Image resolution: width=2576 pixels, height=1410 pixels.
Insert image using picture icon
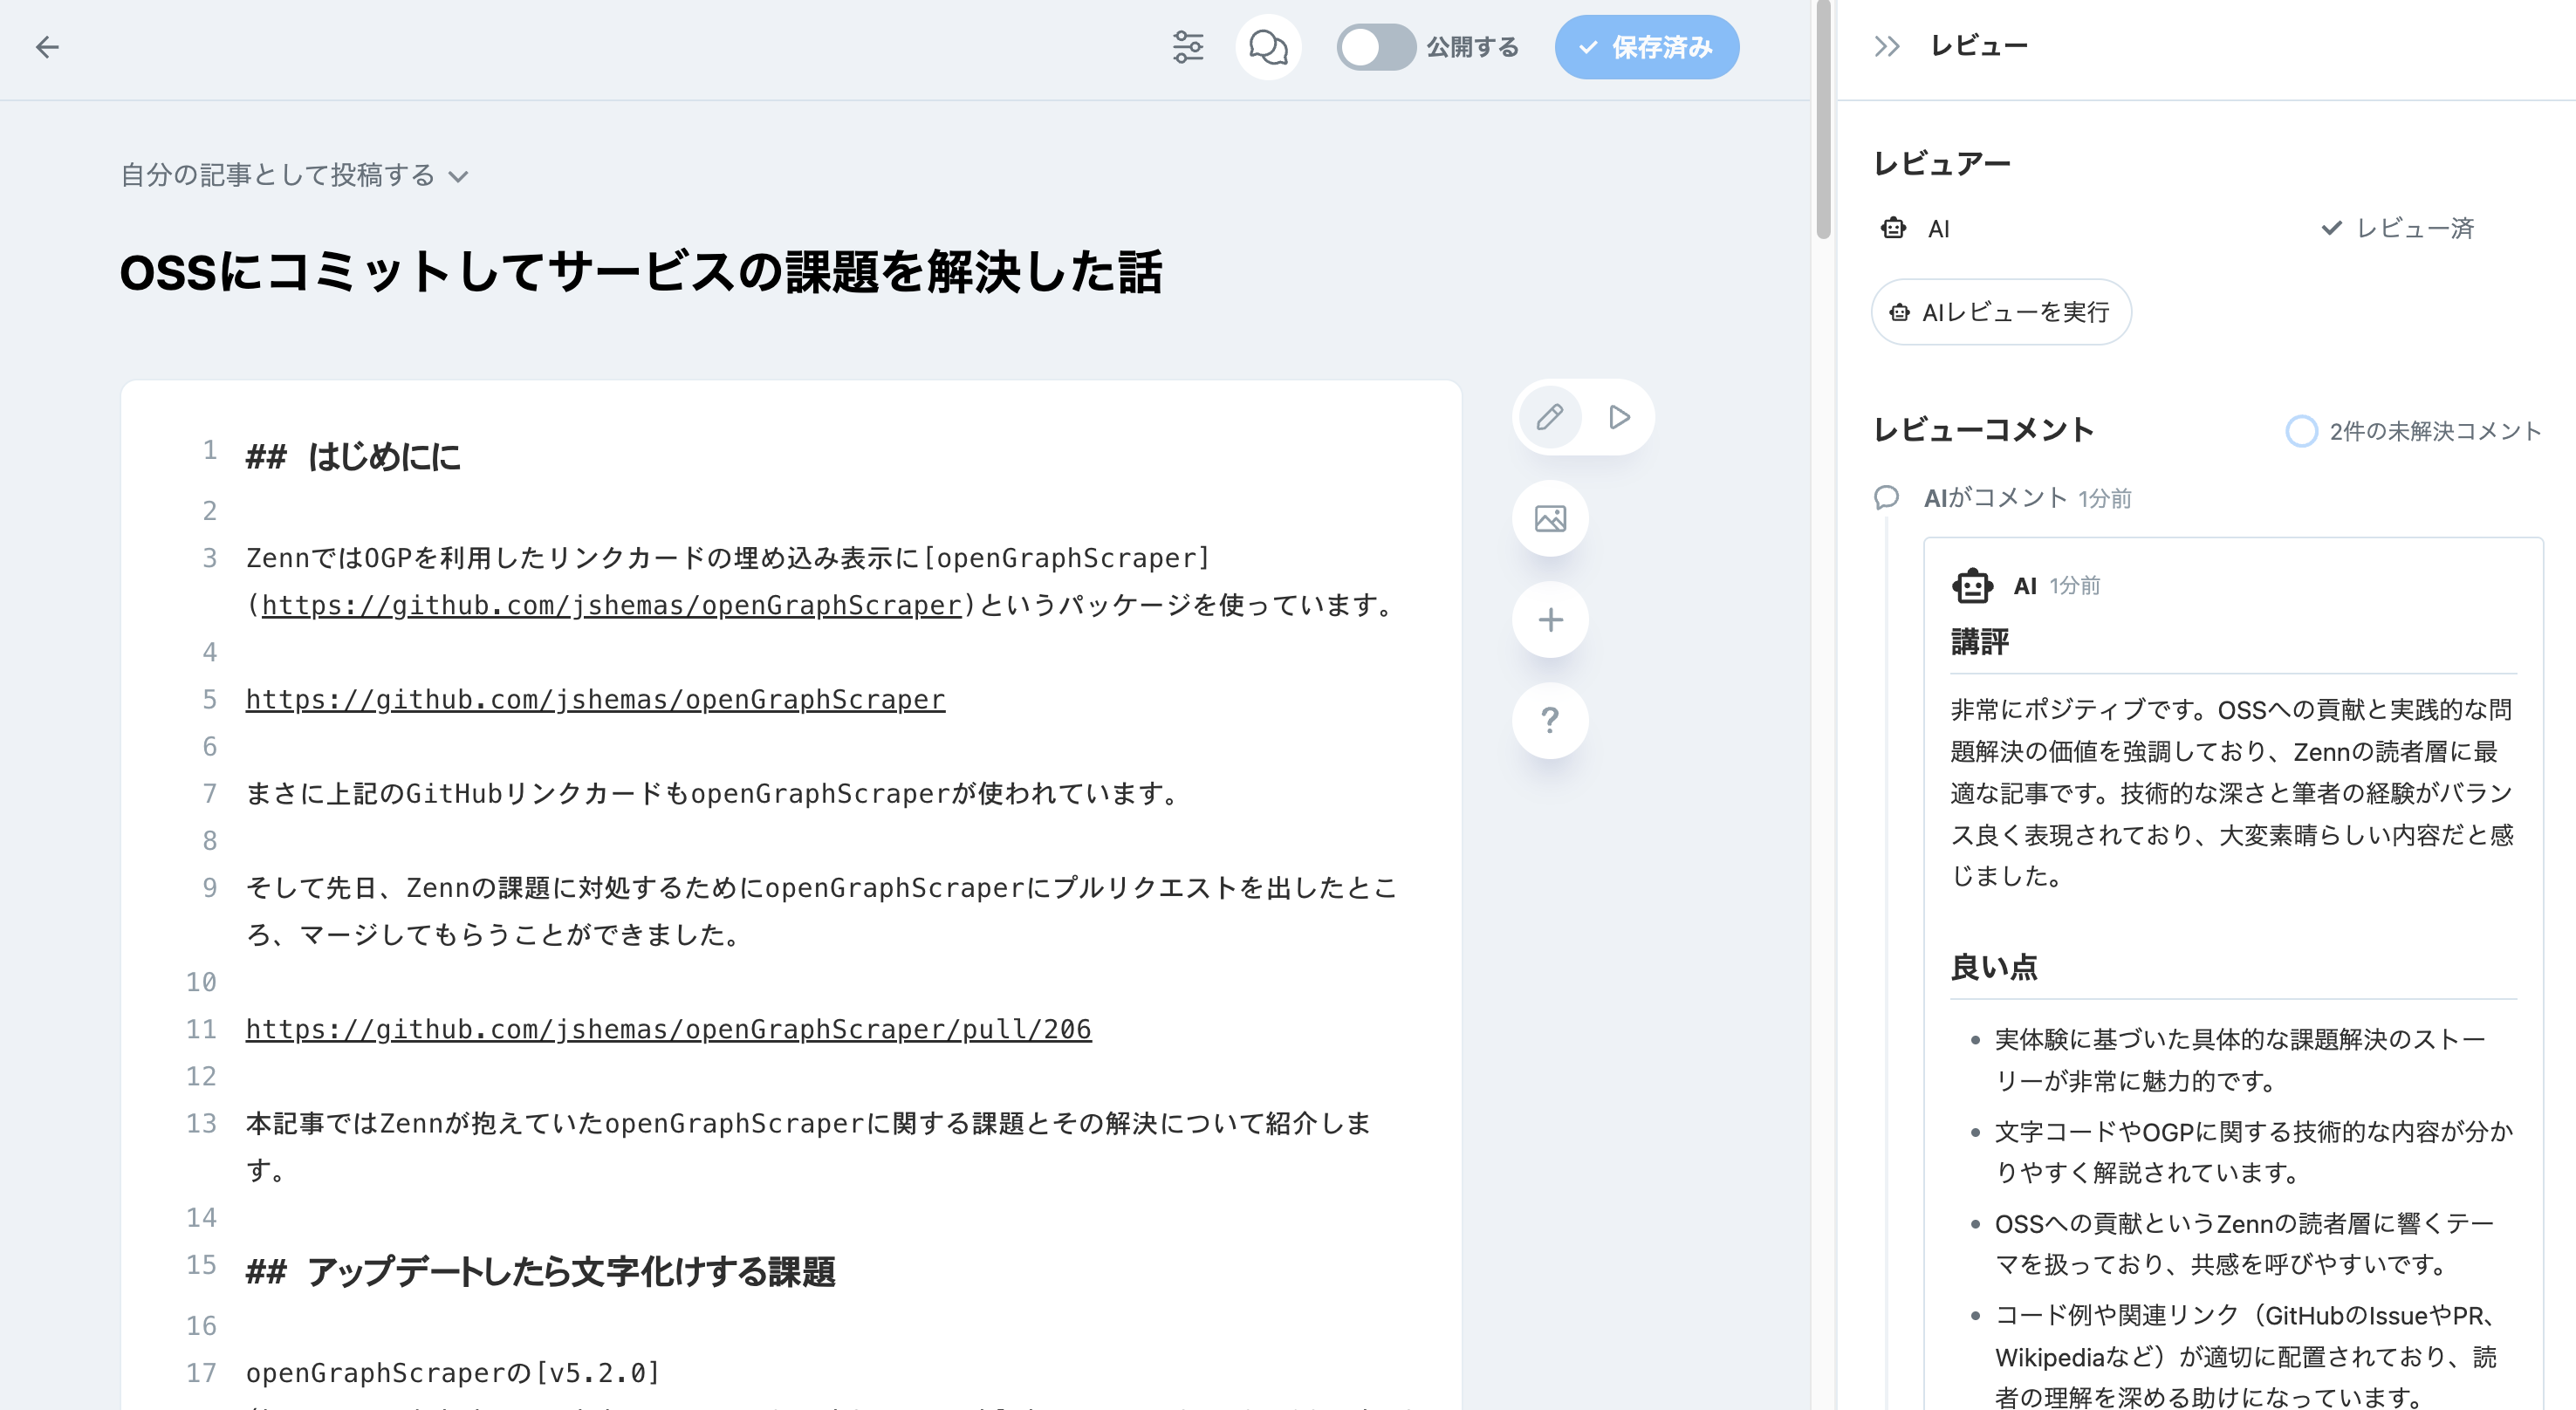click(x=1550, y=519)
